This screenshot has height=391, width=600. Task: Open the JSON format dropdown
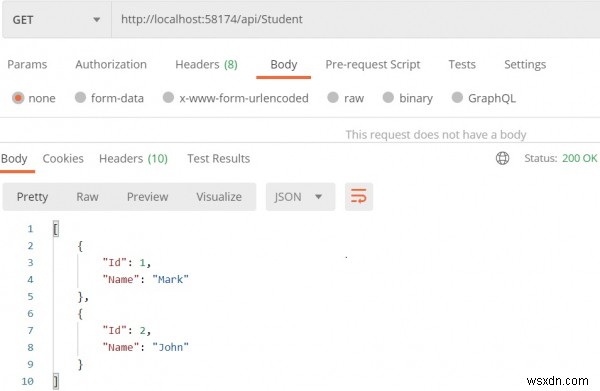[300, 197]
